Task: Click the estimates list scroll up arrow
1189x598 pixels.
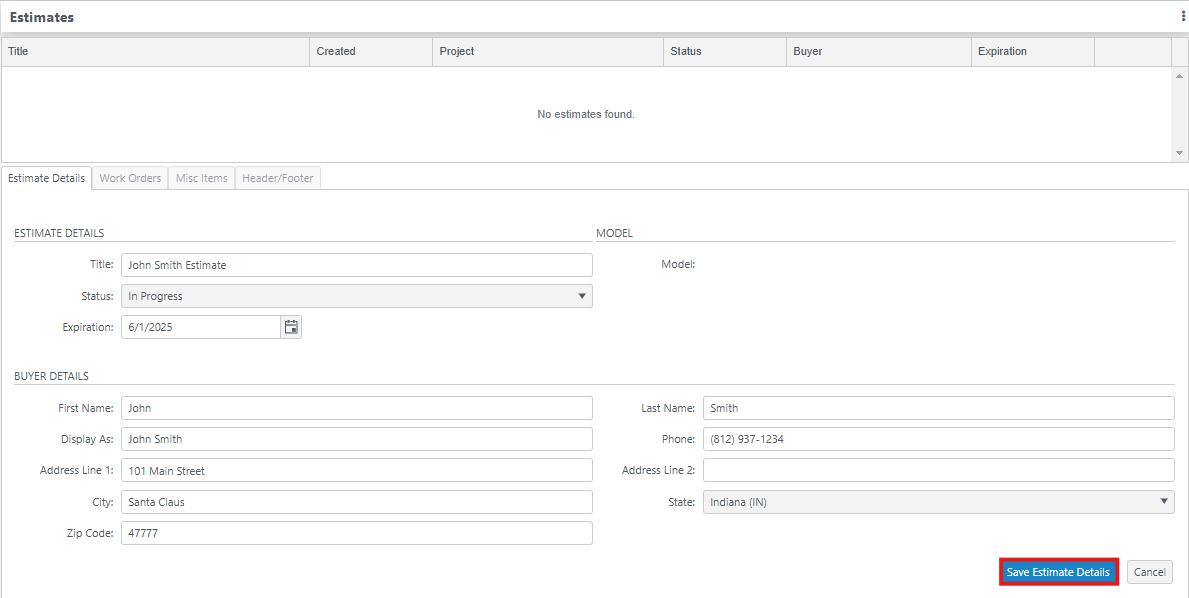Action: pos(1179,76)
